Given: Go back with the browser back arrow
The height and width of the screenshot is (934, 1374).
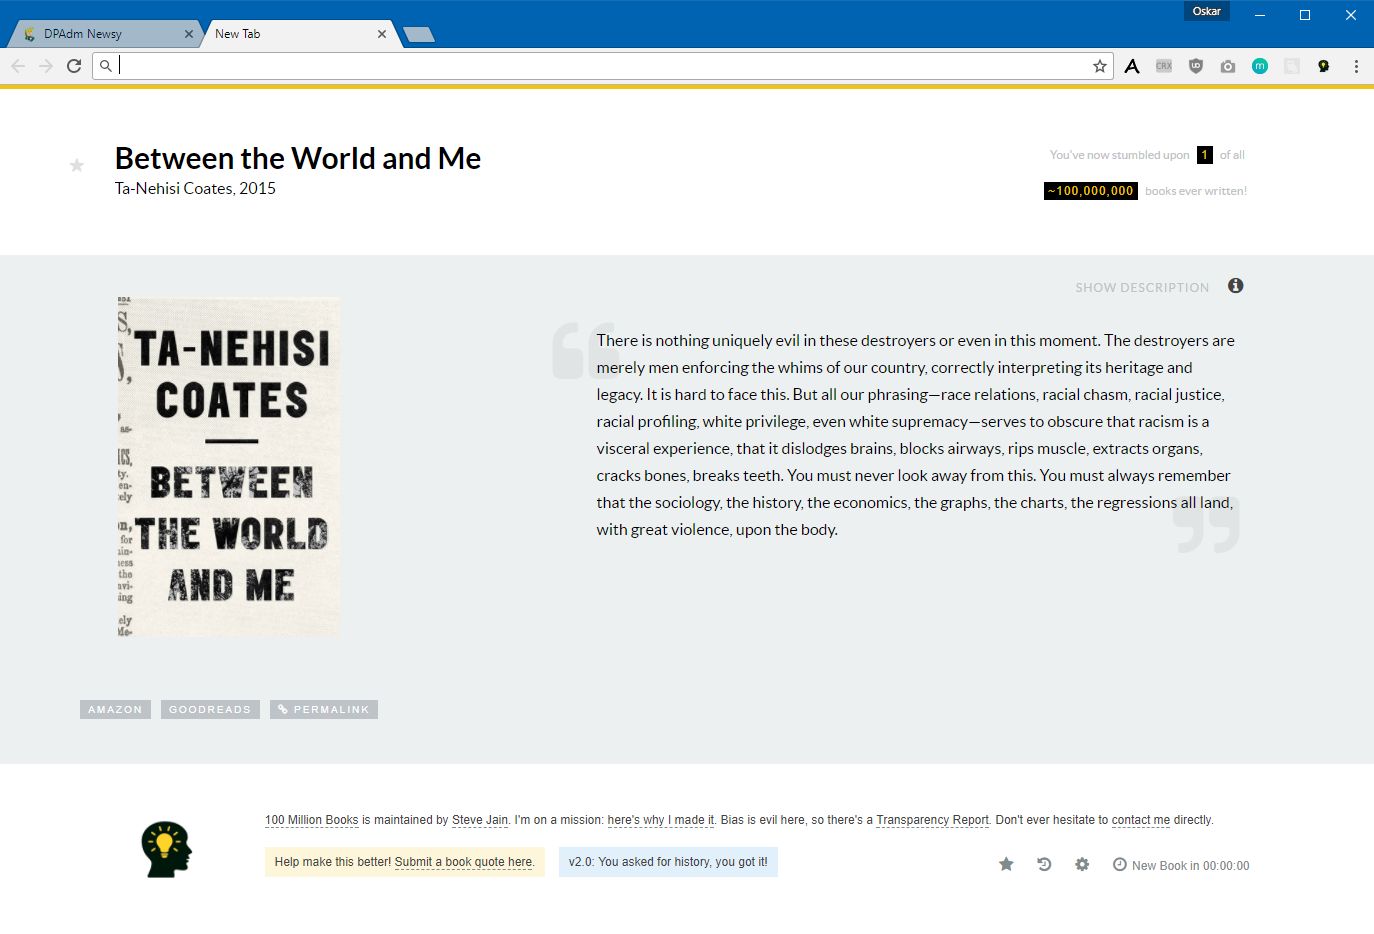Looking at the screenshot, I should point(18,66).
